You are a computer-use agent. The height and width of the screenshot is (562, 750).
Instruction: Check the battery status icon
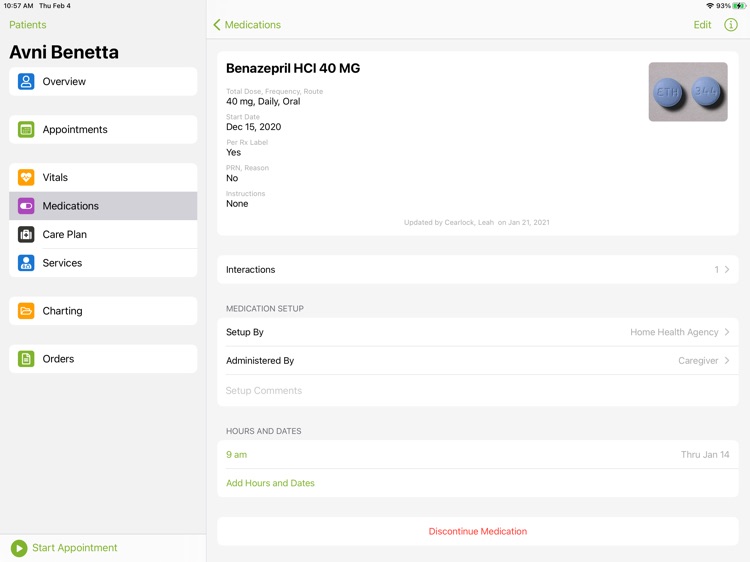[739, 6]
